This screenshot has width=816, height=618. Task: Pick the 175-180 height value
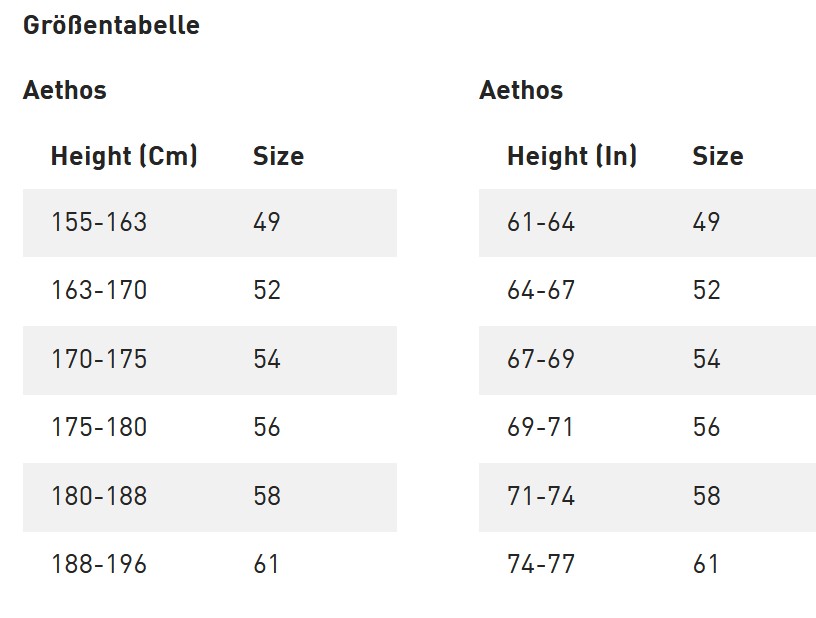99,427
